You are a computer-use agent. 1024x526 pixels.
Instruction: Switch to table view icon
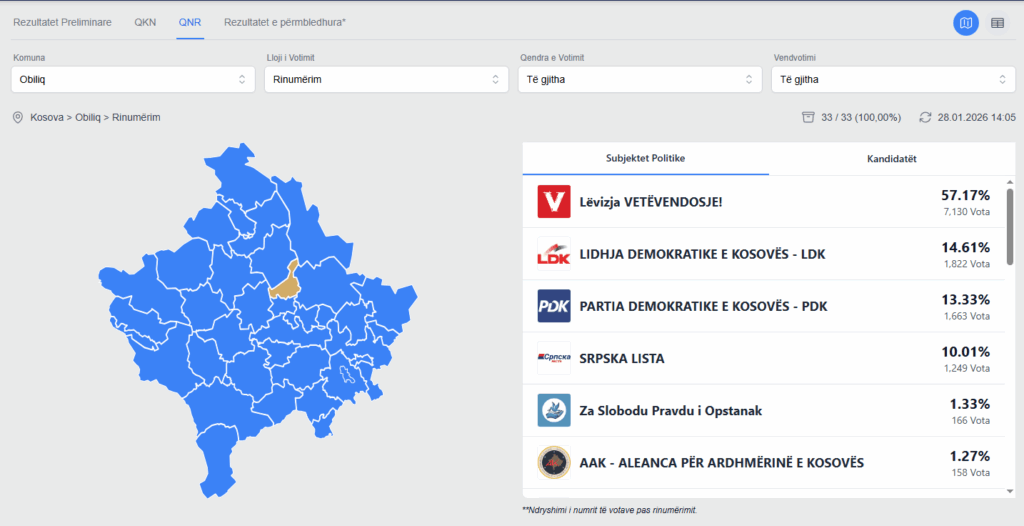coord(997,22)
